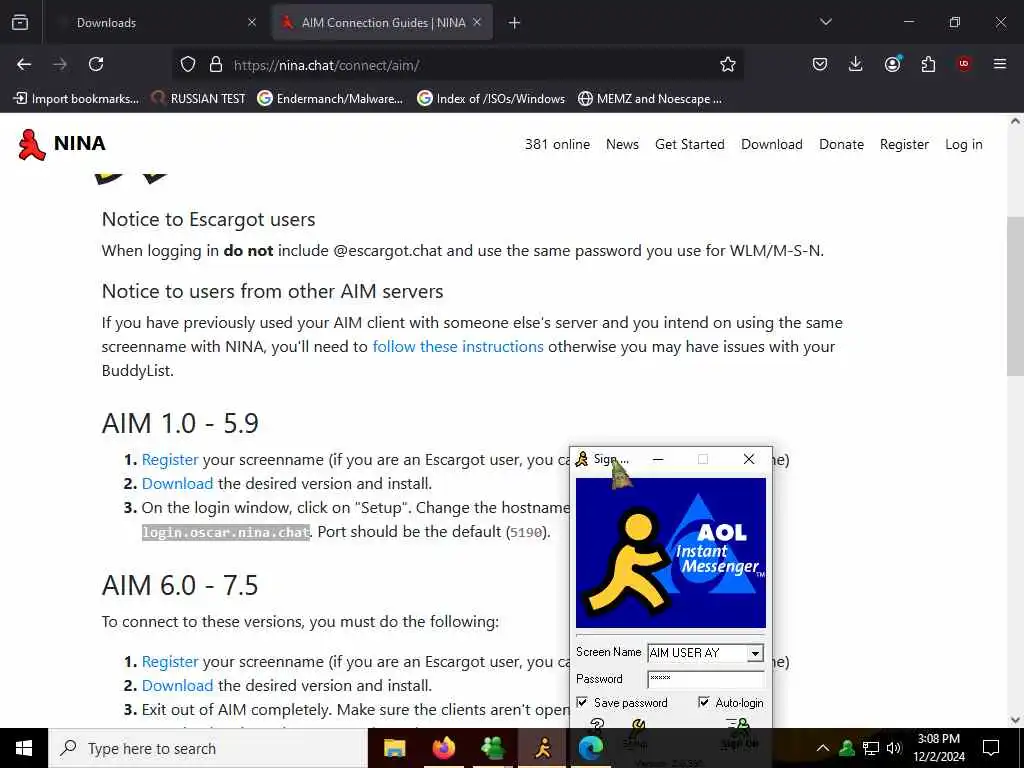The image size is (1024, 768).
Task: Click Register link under AIM 6.0 - 7.5
Action: (170, 662)
